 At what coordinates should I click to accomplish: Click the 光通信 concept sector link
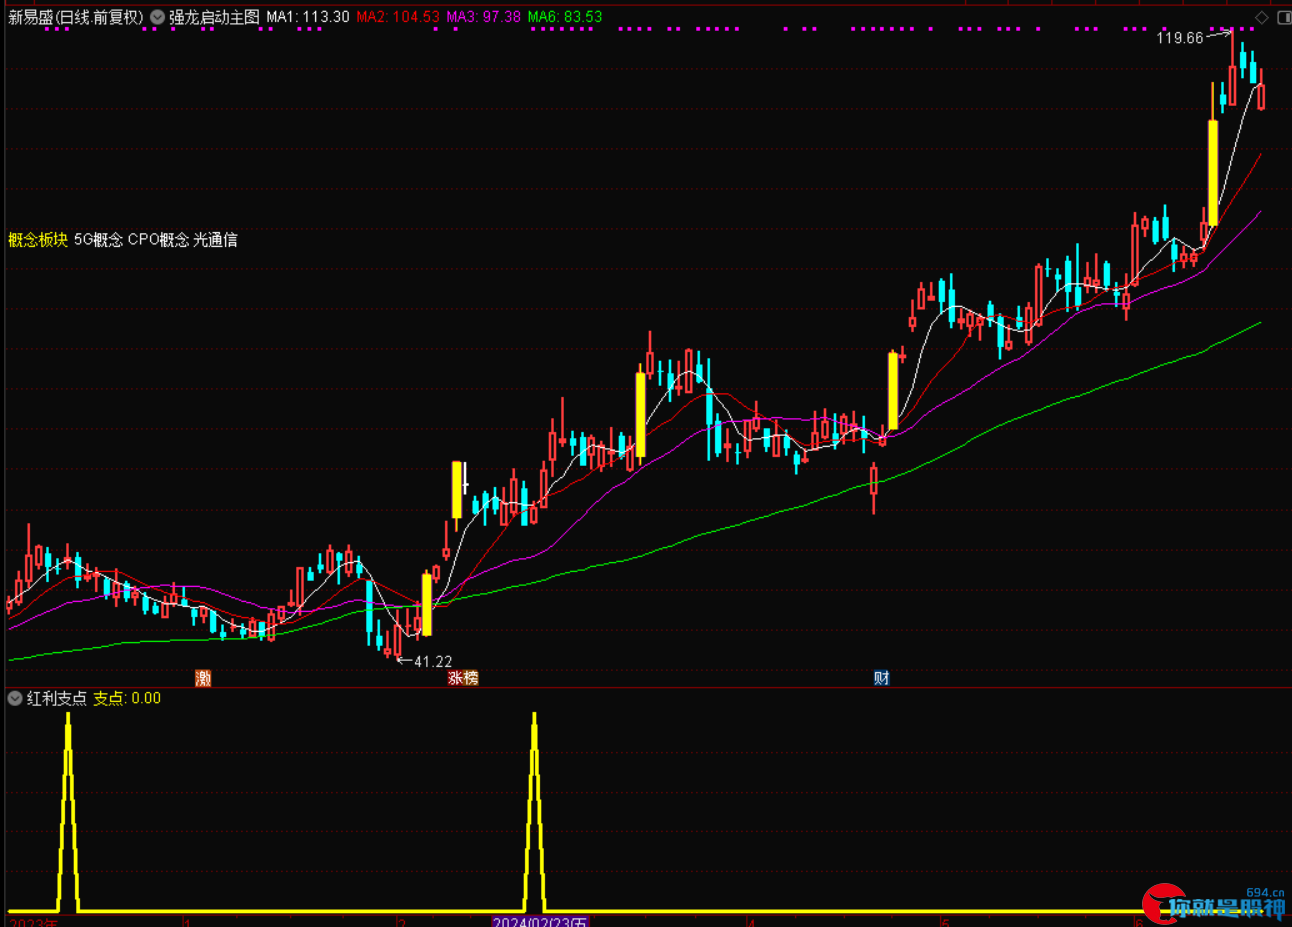[215, 239]
